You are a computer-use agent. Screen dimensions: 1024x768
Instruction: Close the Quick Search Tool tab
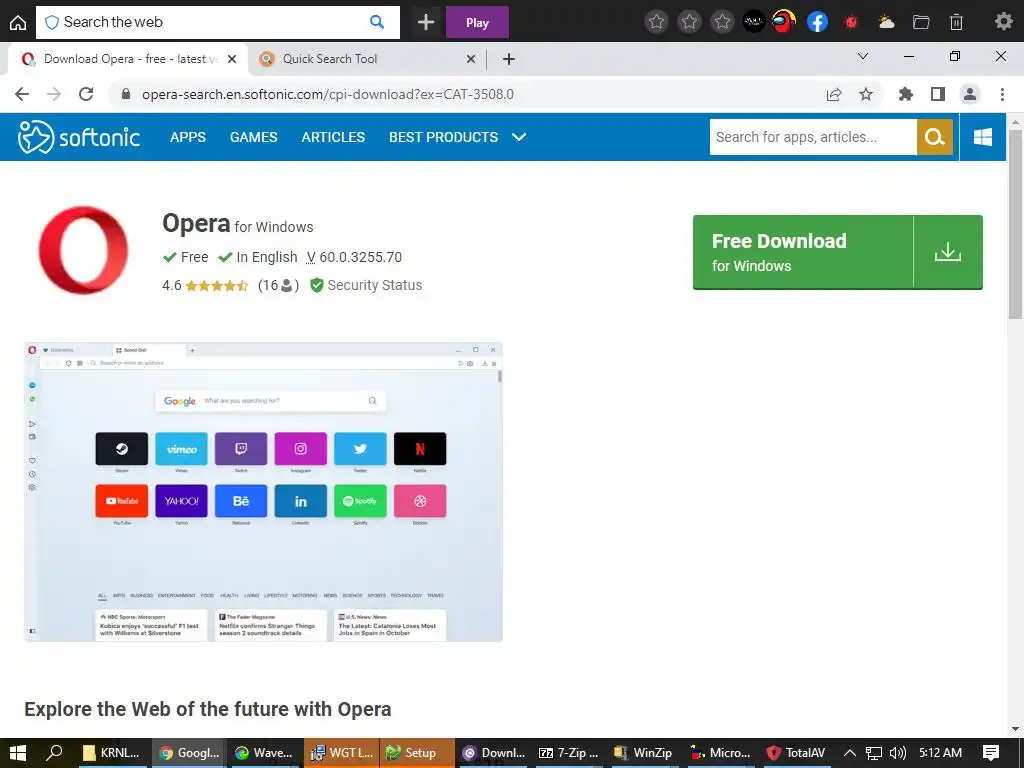click(x=470, y=59)
